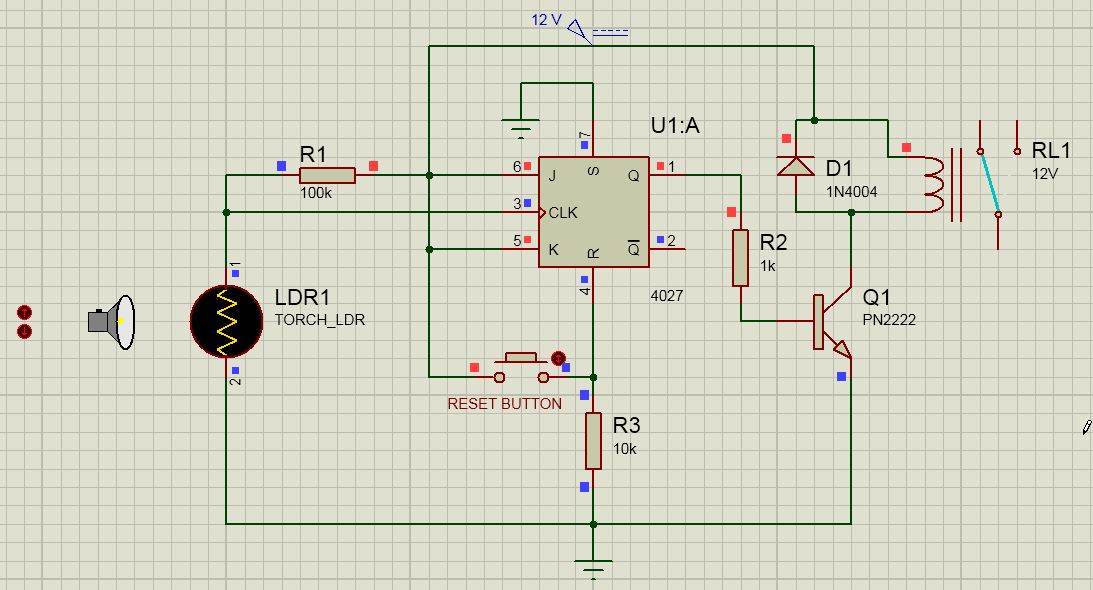
Task: Click the "U1:A" reference label
Action: pyautogui.click(x=675, y=126)
